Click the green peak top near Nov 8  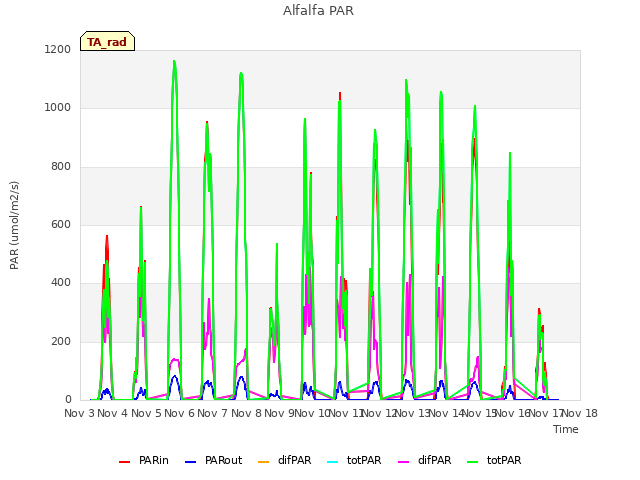[x=241, y=73]
